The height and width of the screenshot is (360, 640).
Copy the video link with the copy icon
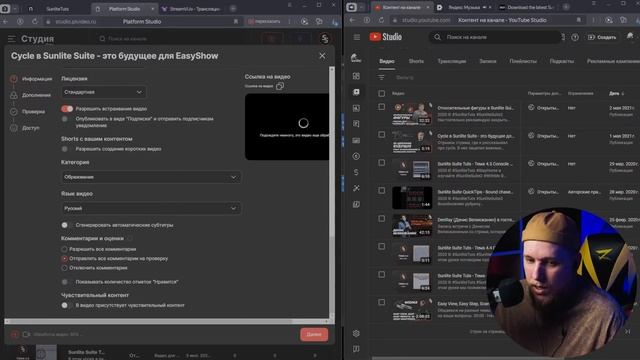(x=280, y=86)
